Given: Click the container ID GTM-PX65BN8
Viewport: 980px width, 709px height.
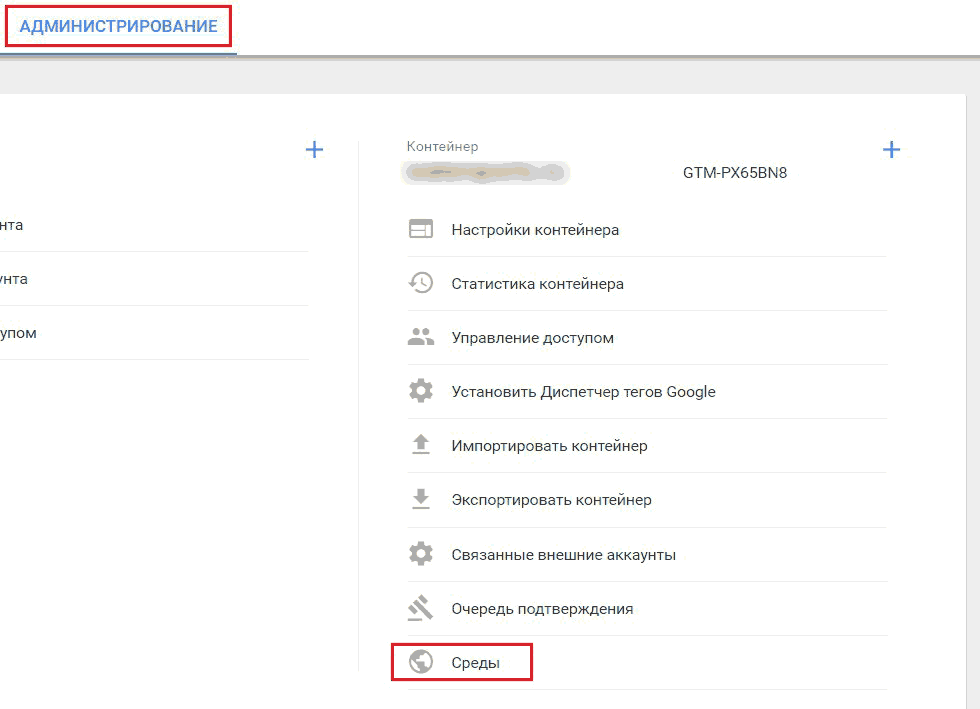Looking at the screenshot, I should click(x=735, y=173).
